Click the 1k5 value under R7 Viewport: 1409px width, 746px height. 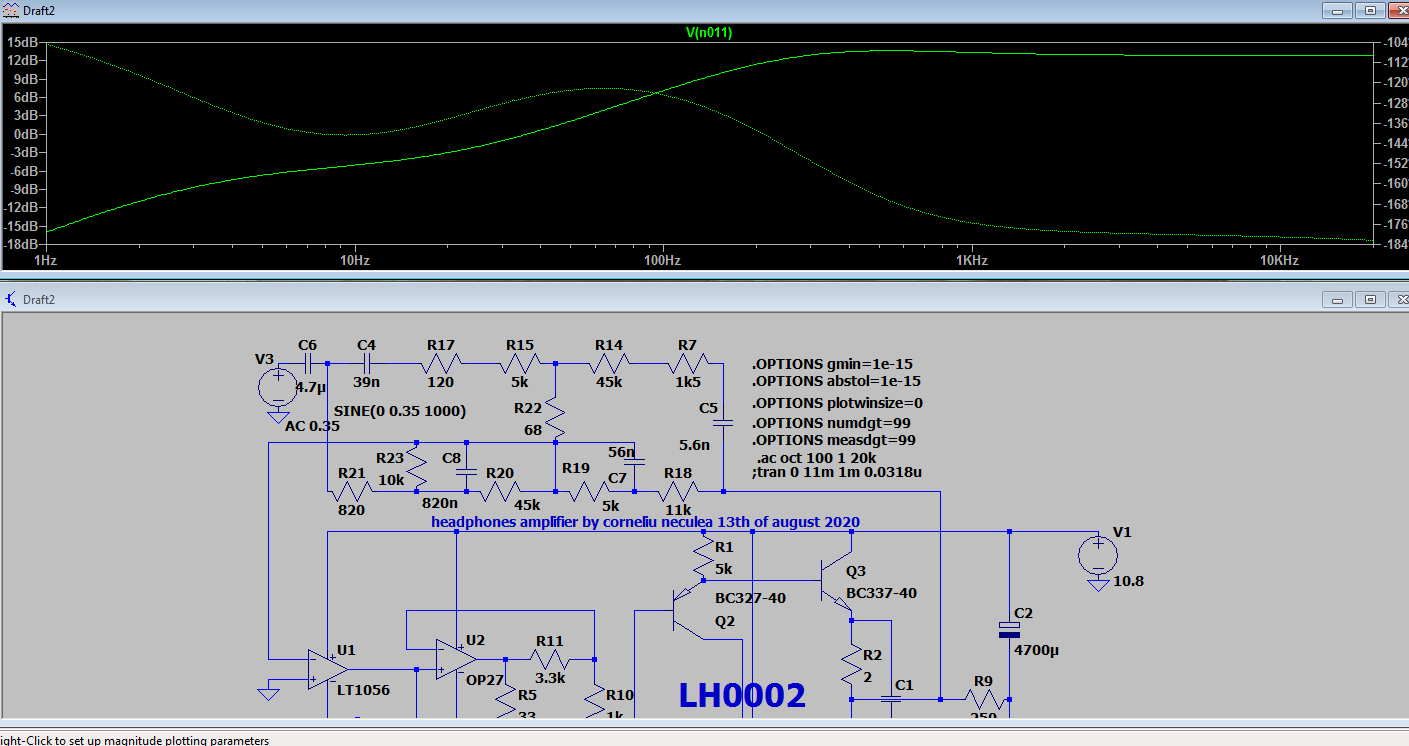click(687, 382)
